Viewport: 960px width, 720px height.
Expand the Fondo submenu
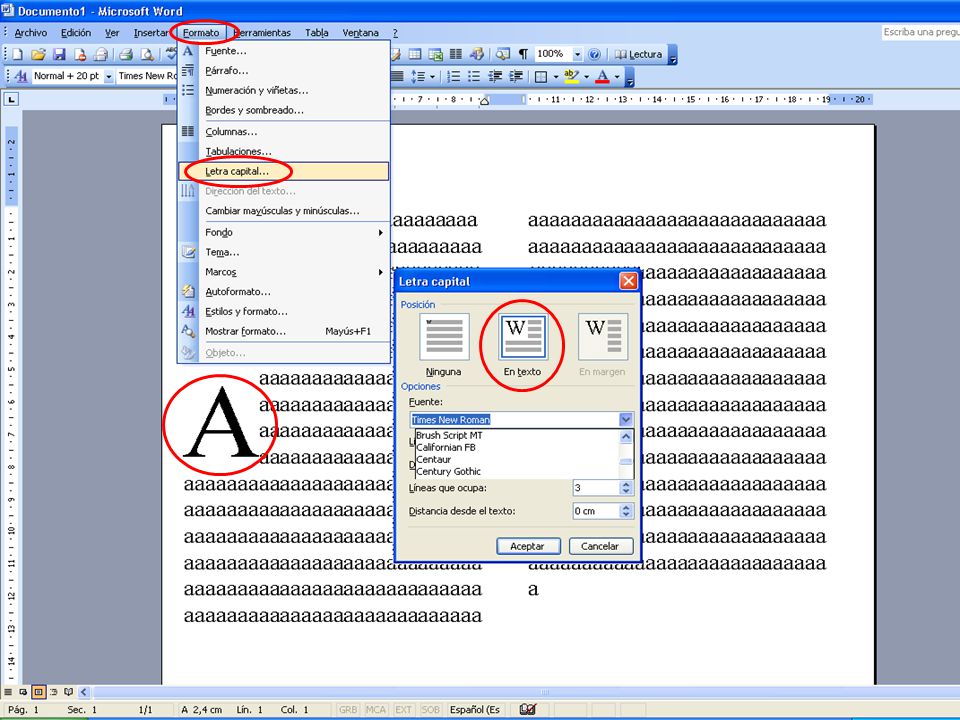click(284, 233)
